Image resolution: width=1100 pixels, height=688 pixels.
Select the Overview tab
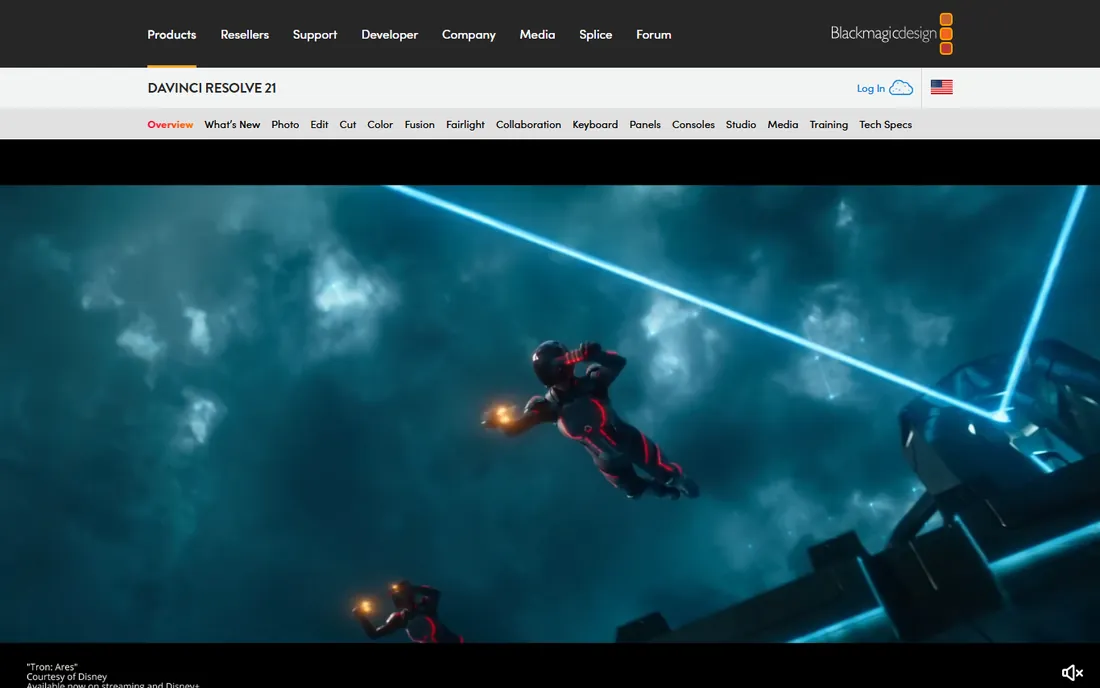point(170,124)
